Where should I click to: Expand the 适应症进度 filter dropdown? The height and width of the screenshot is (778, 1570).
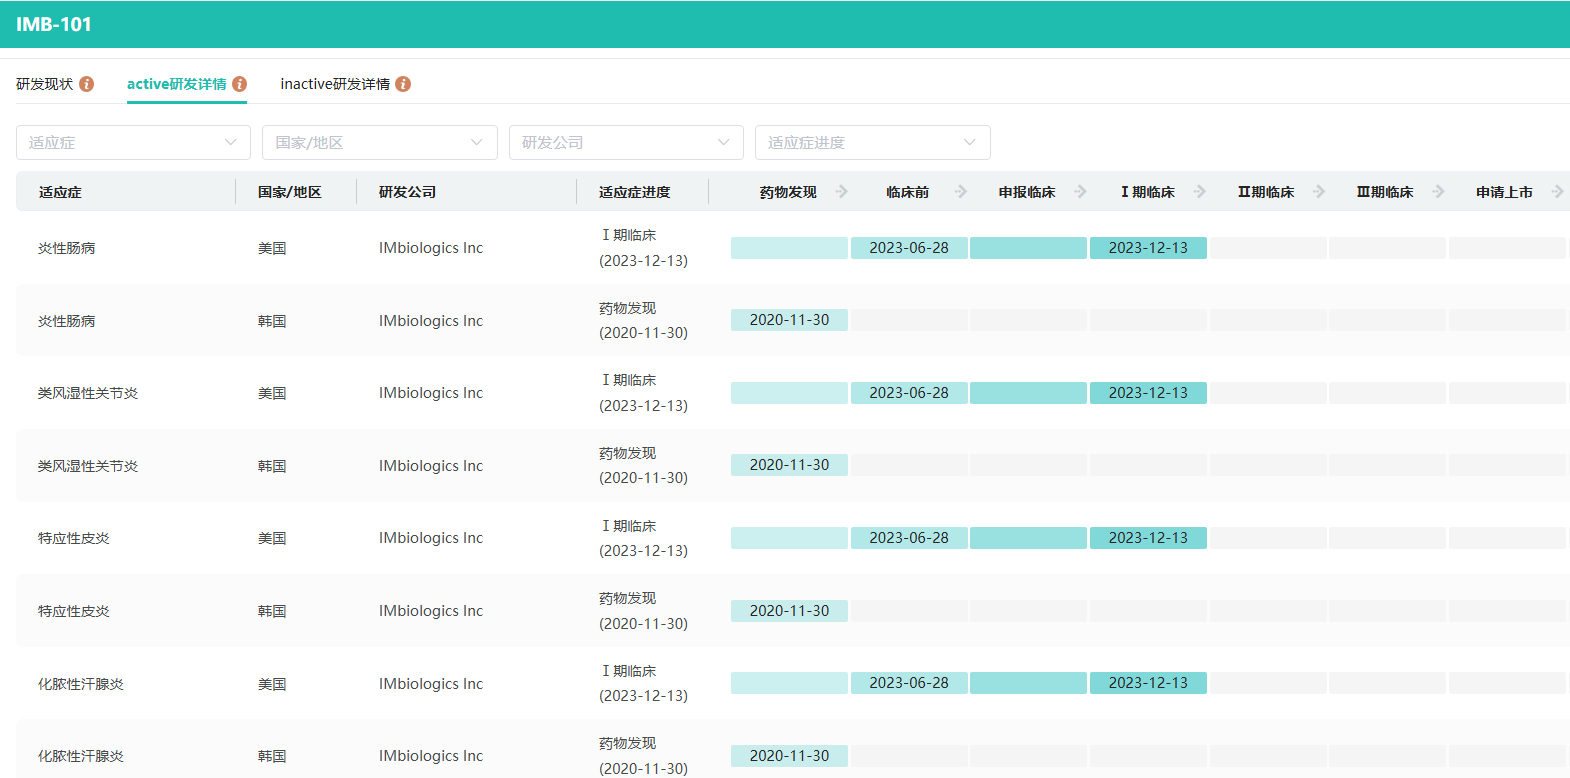pos(872,142)
